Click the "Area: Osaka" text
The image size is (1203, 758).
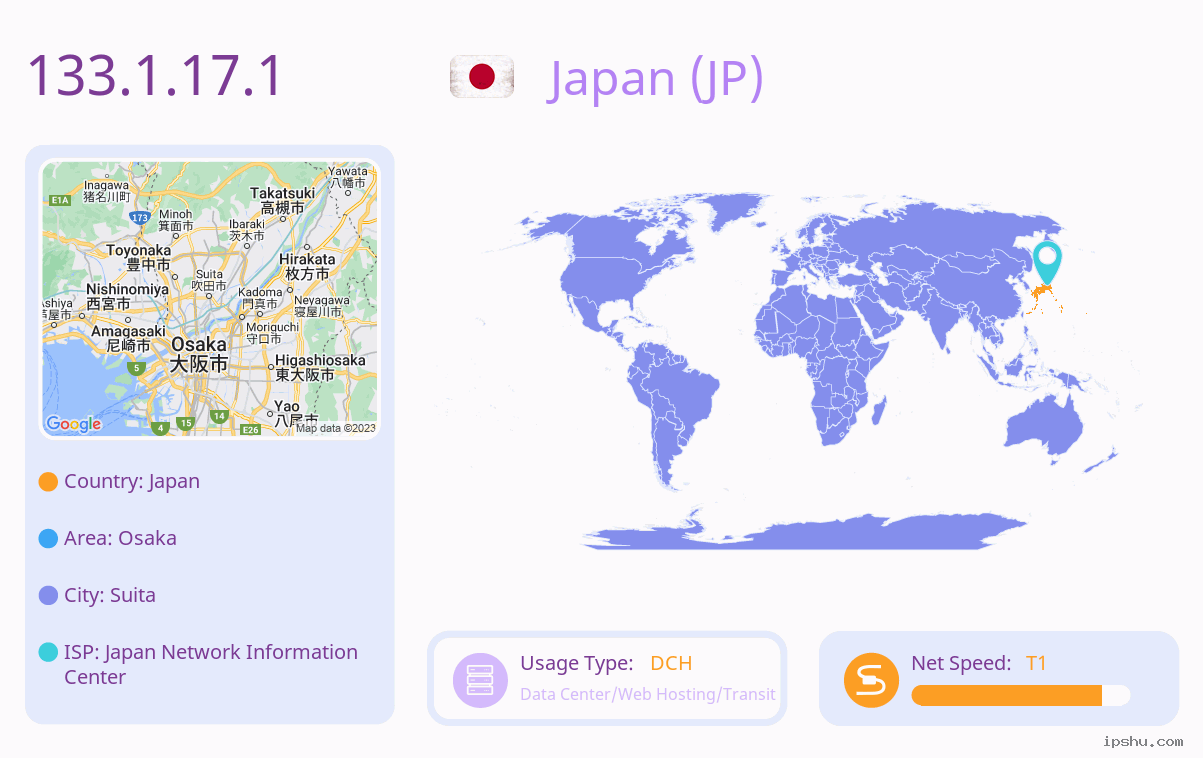[120, 538]
